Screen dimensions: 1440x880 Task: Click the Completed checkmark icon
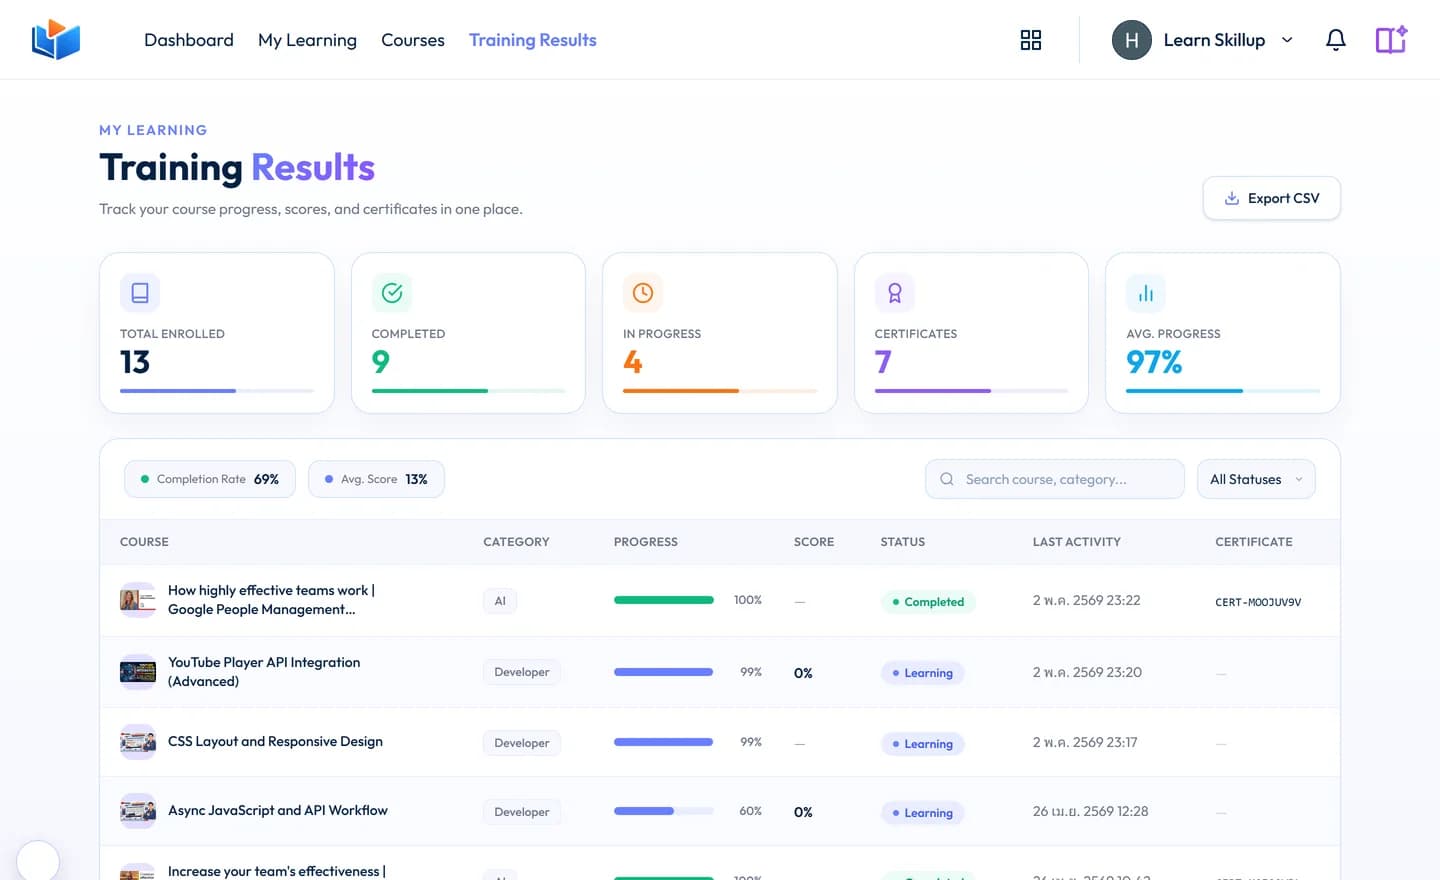point(392,293)
